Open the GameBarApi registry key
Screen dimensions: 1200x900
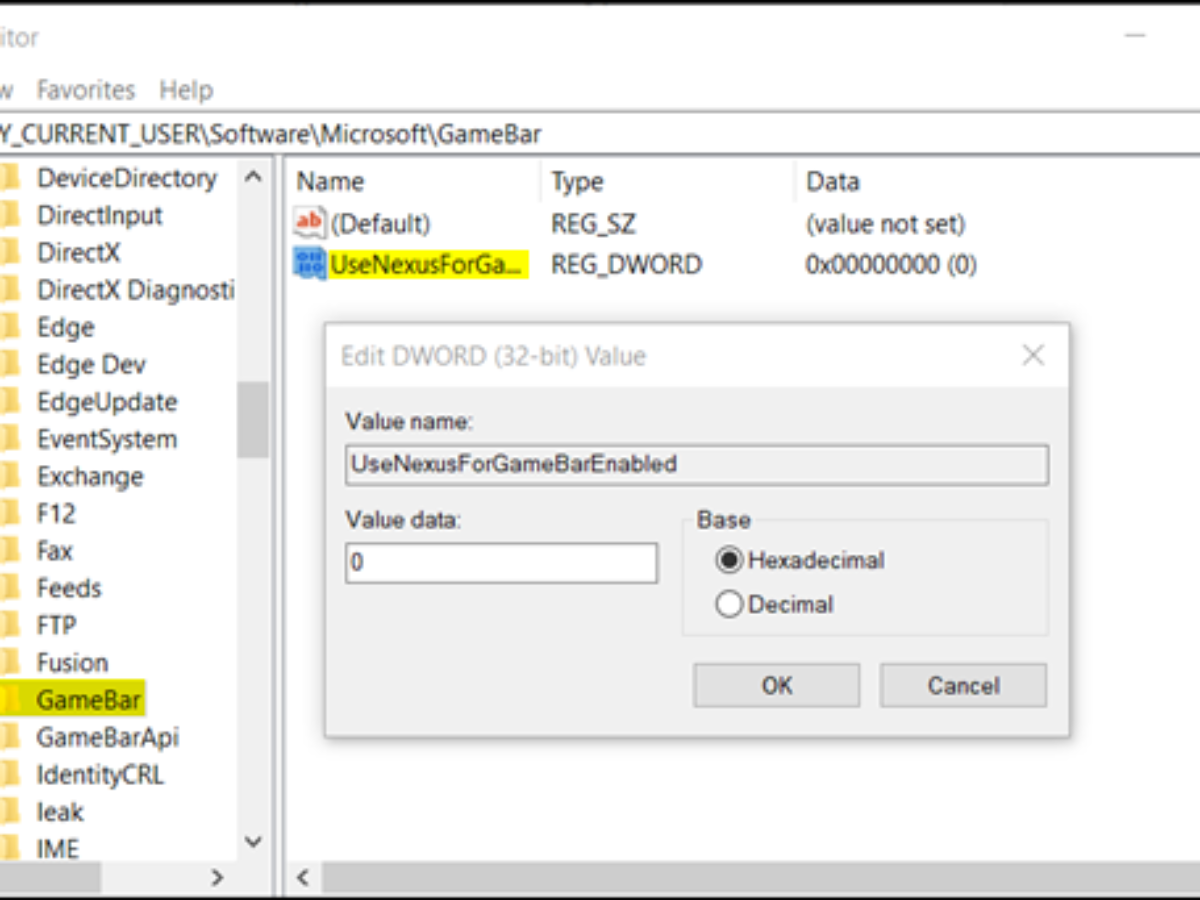(108, 737)
